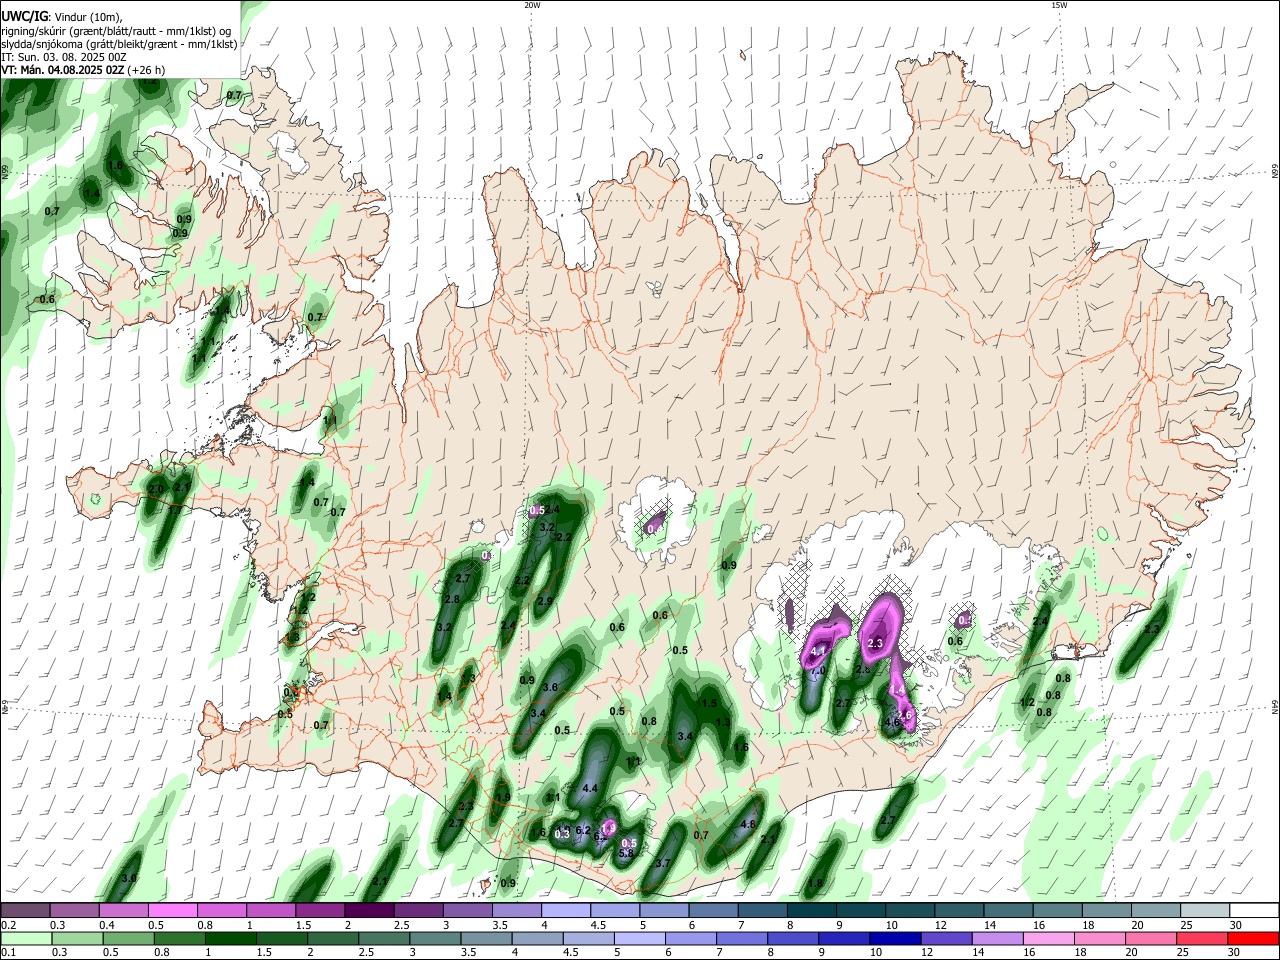Pick the dark navy 10 mm rain swatch
The image size is (1280, 960).
894,938
